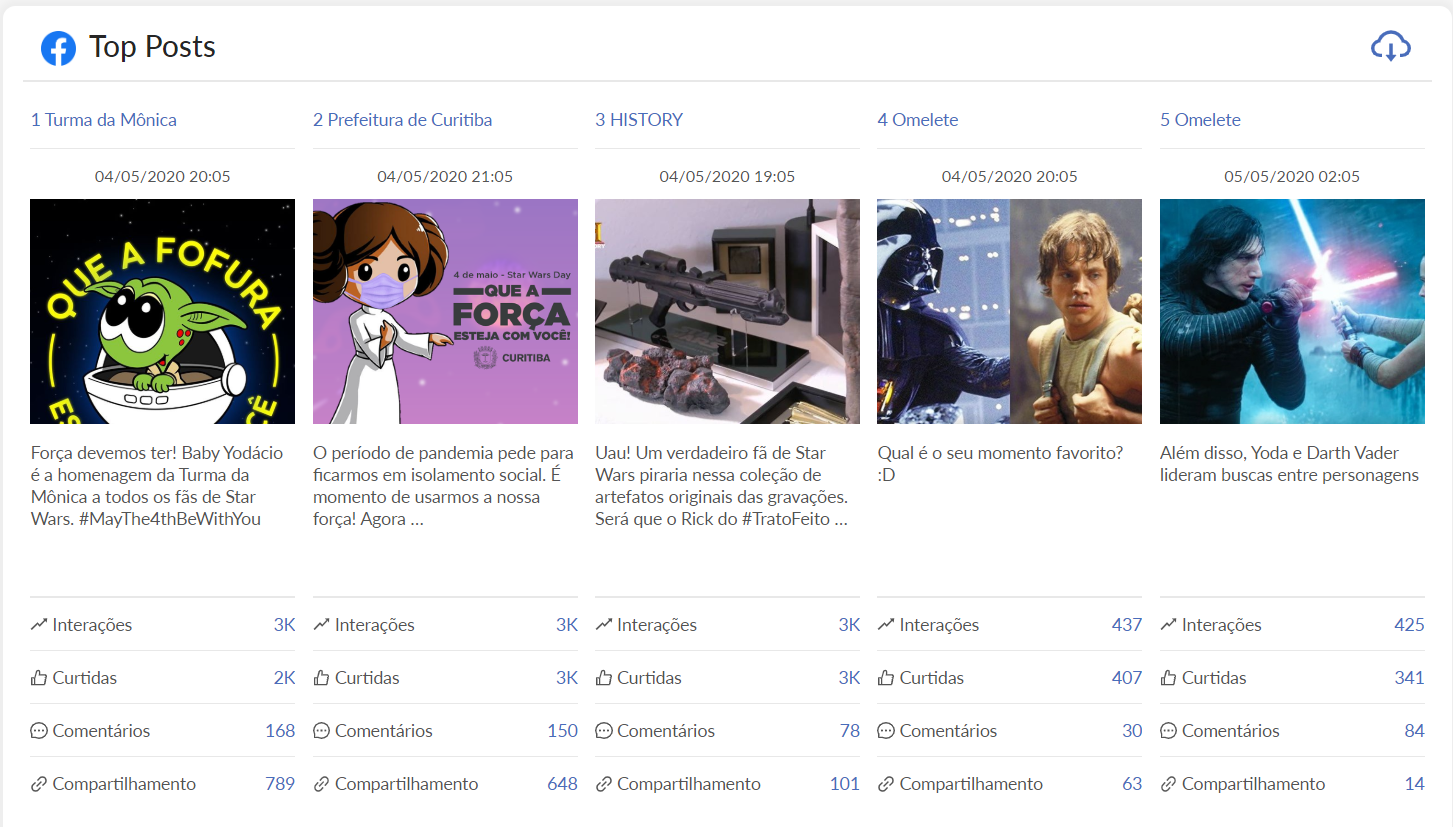The width and height of the screenshot is (1453, 827).
Task: Open the blaster prop collection image
Action: 727,311
